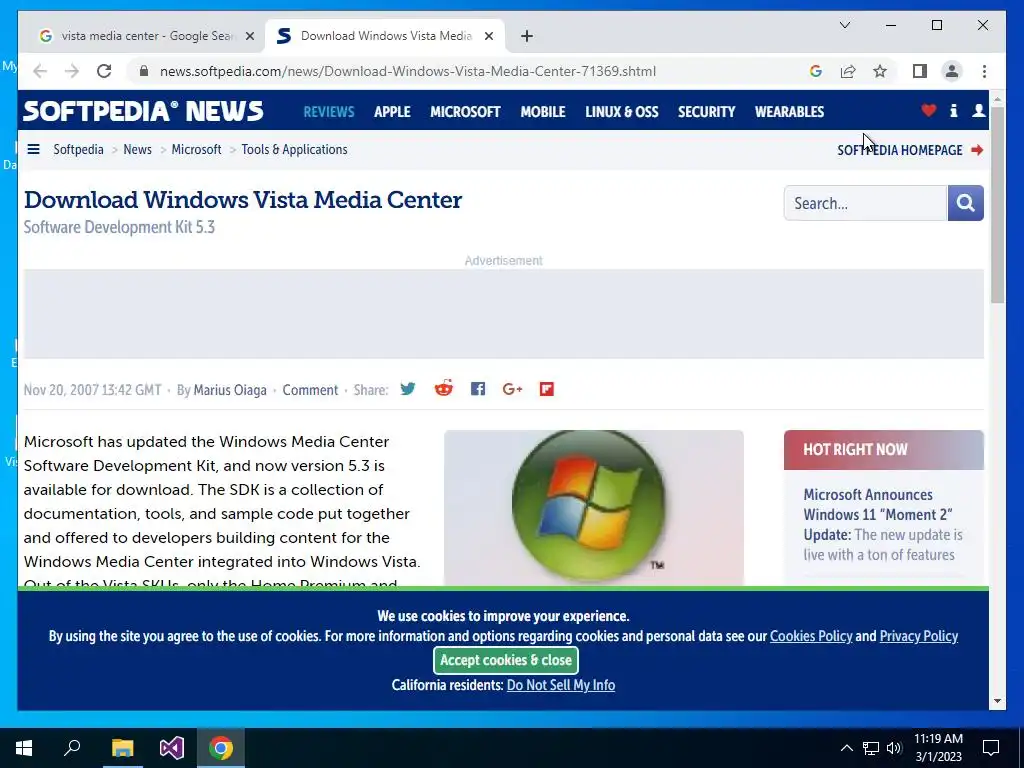Click the Chrome taskbar icon
Image resolution: width=1024 pixels, height=768 pixels.
tap(221, 748)
